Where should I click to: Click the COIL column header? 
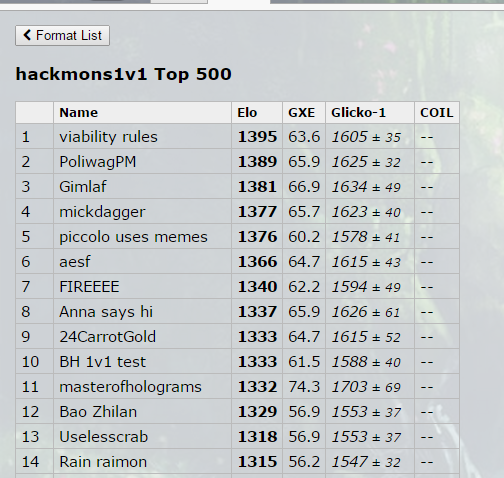tap(437, 113)
